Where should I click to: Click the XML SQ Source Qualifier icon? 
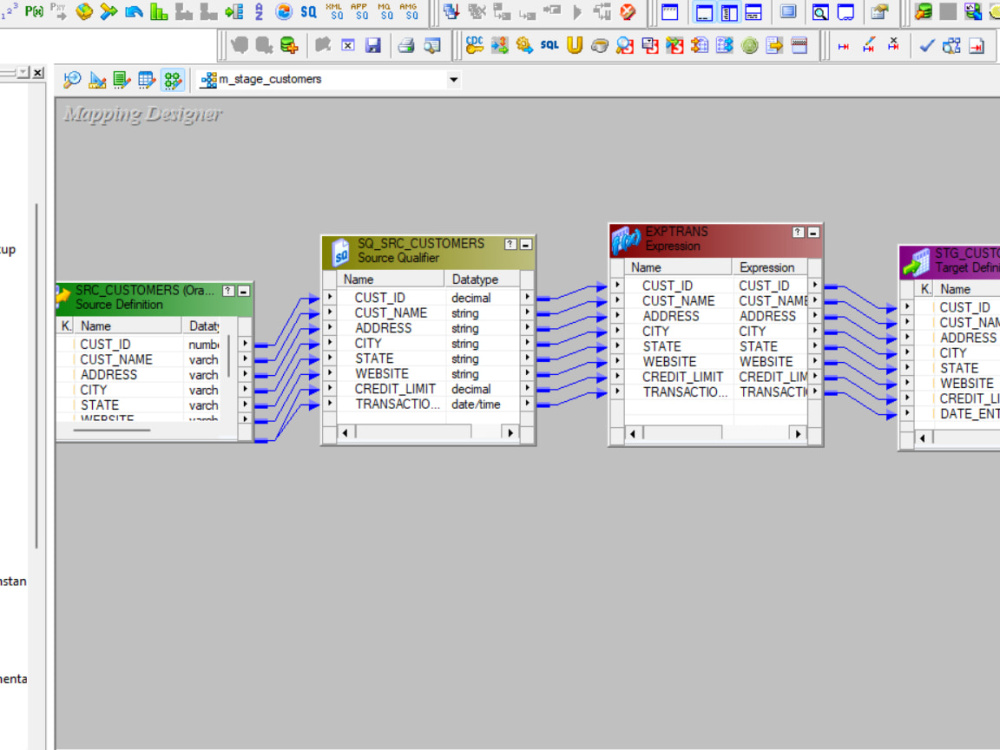(x=334, y=11)
